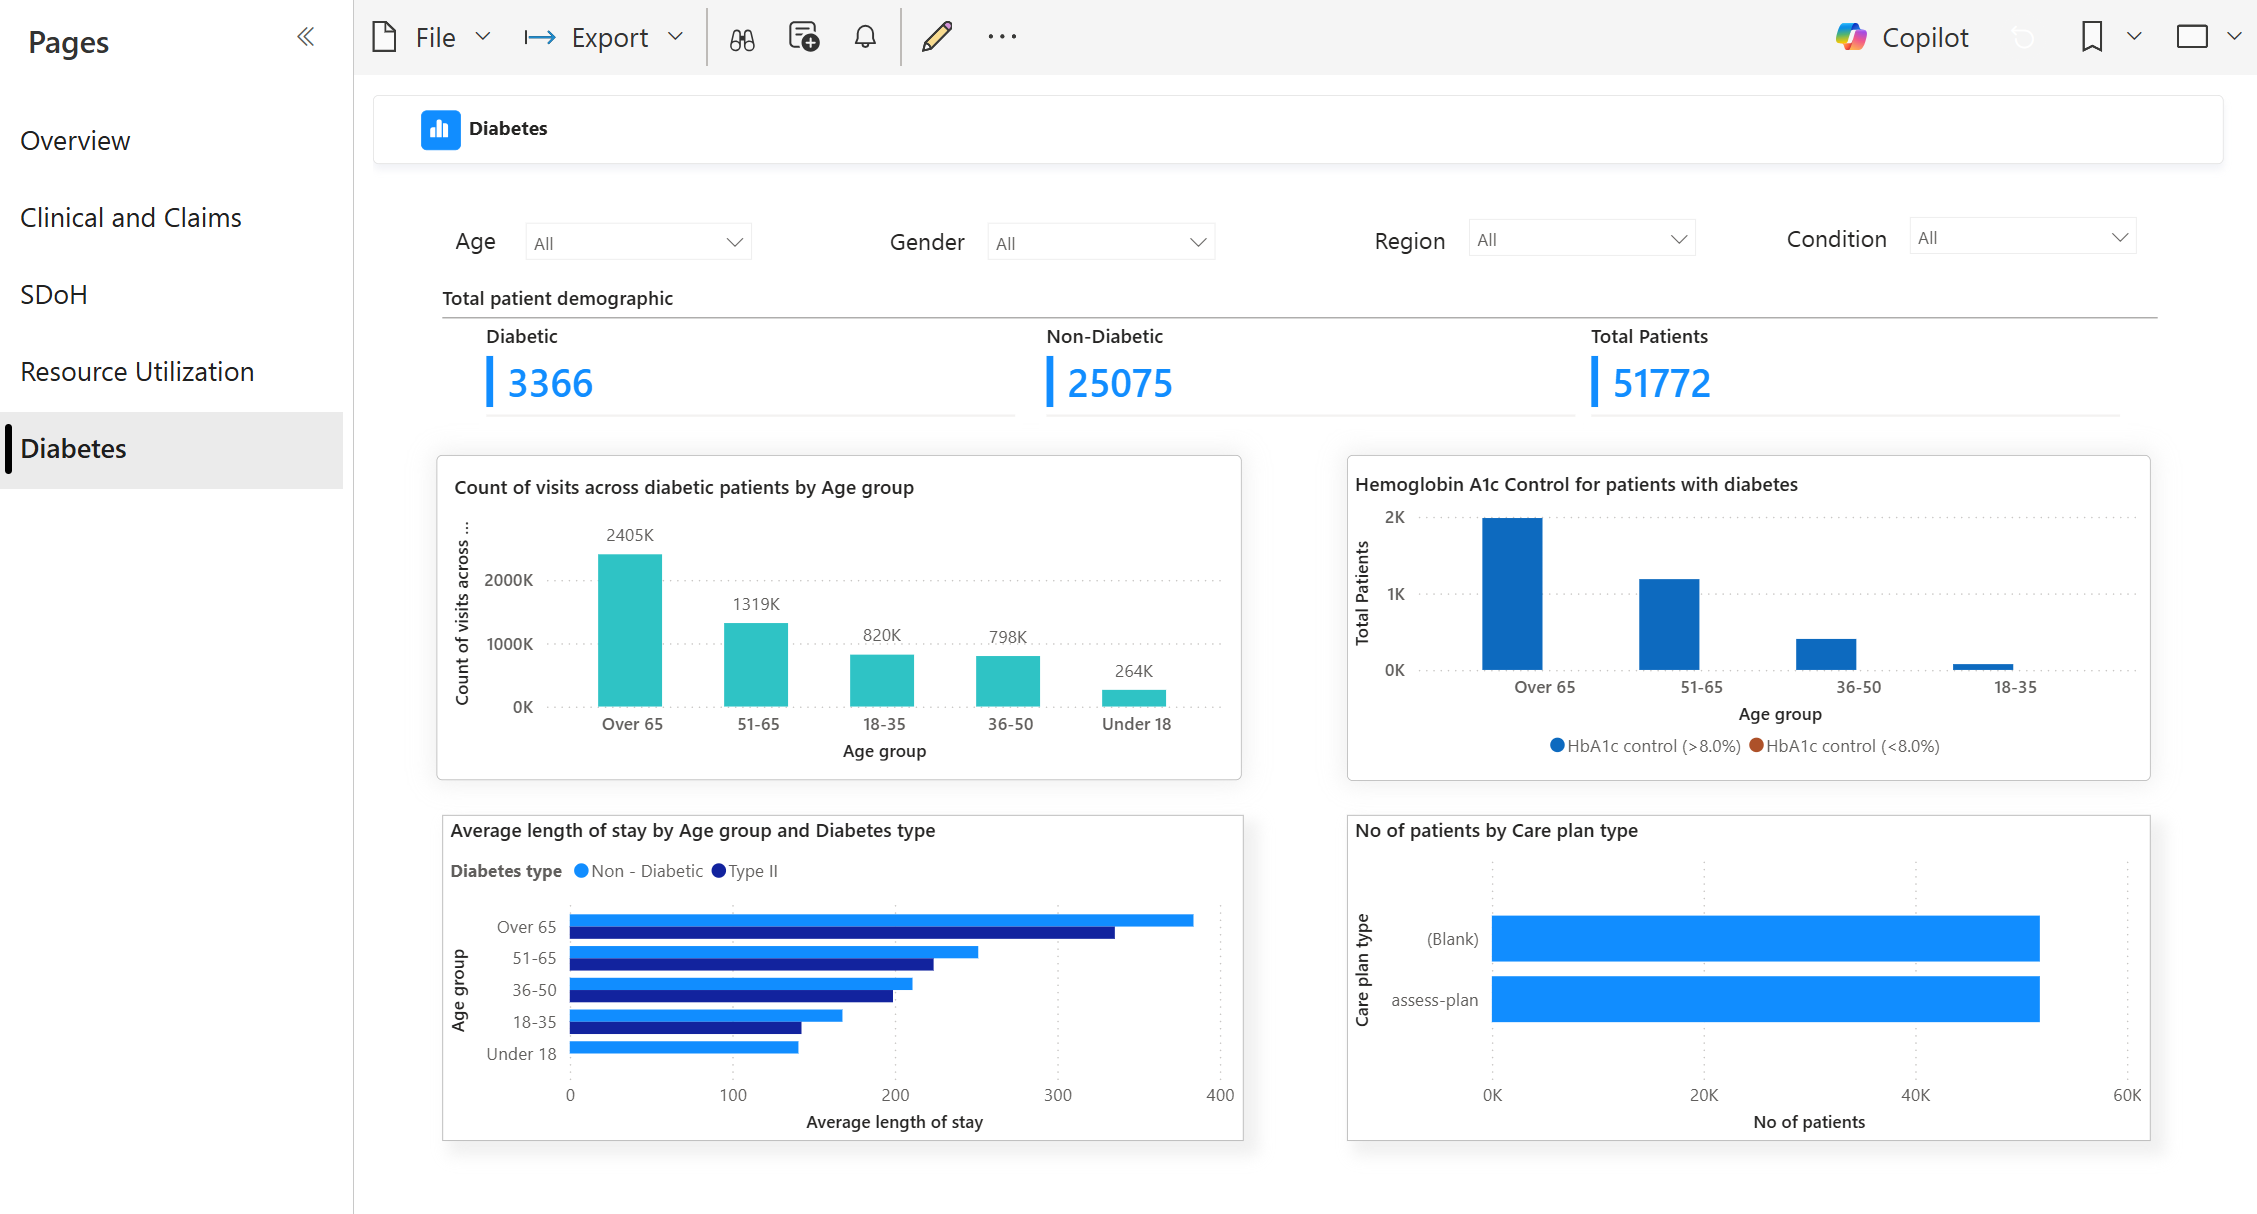Open Copilot from the toolbar

tap(1902, 38)
